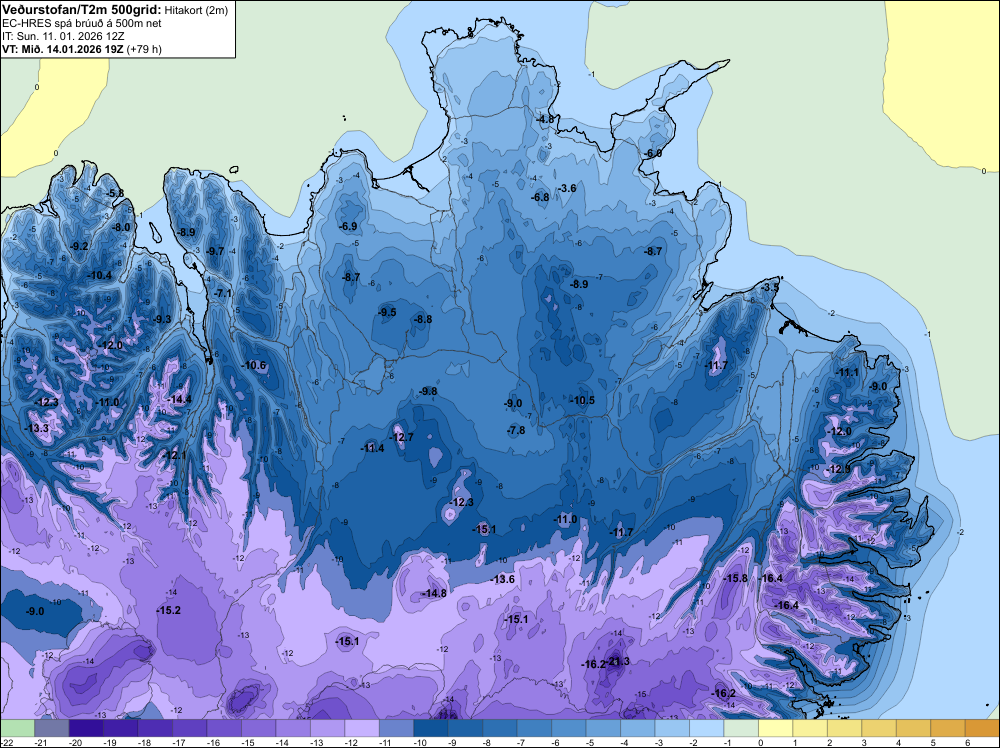The height and width of the screenshot is (748, 1000).
Task: Select the -4.8 temperature value
Action: click(x=545, y=119)
